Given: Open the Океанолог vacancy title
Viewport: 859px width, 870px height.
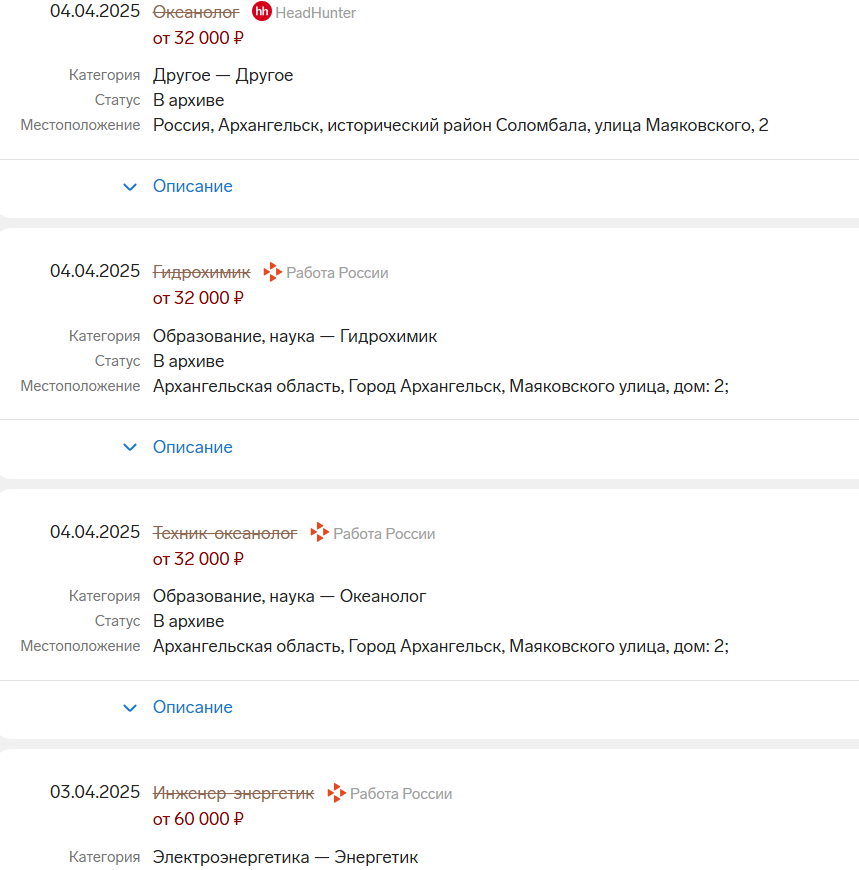Looking at the screenshot, I should 196,12.
